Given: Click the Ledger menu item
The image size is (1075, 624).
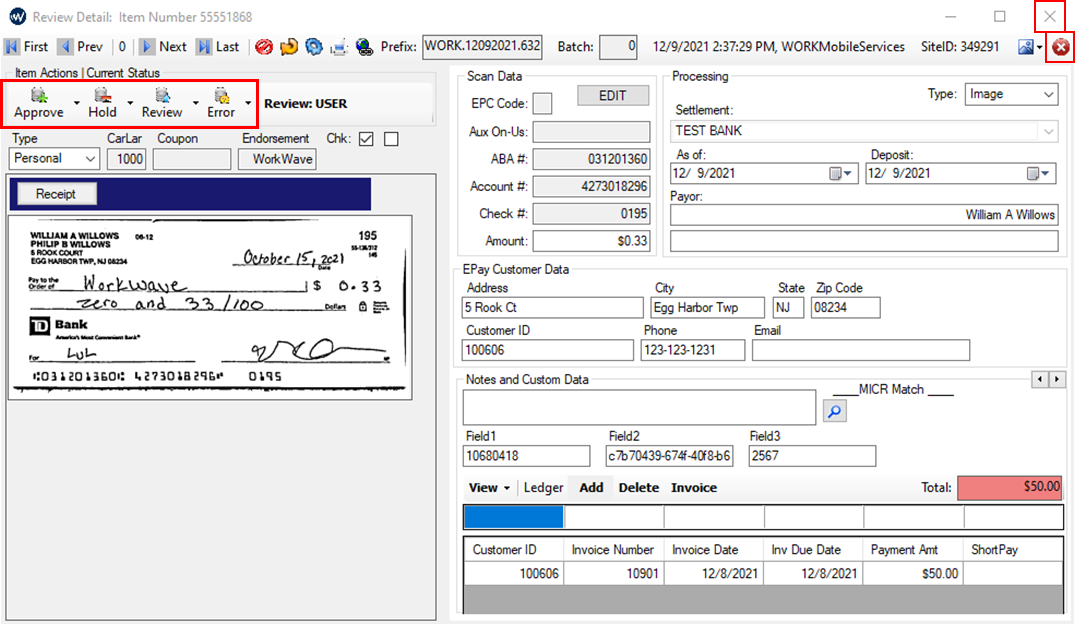Looking at the screenshot, I should [543, 488].
